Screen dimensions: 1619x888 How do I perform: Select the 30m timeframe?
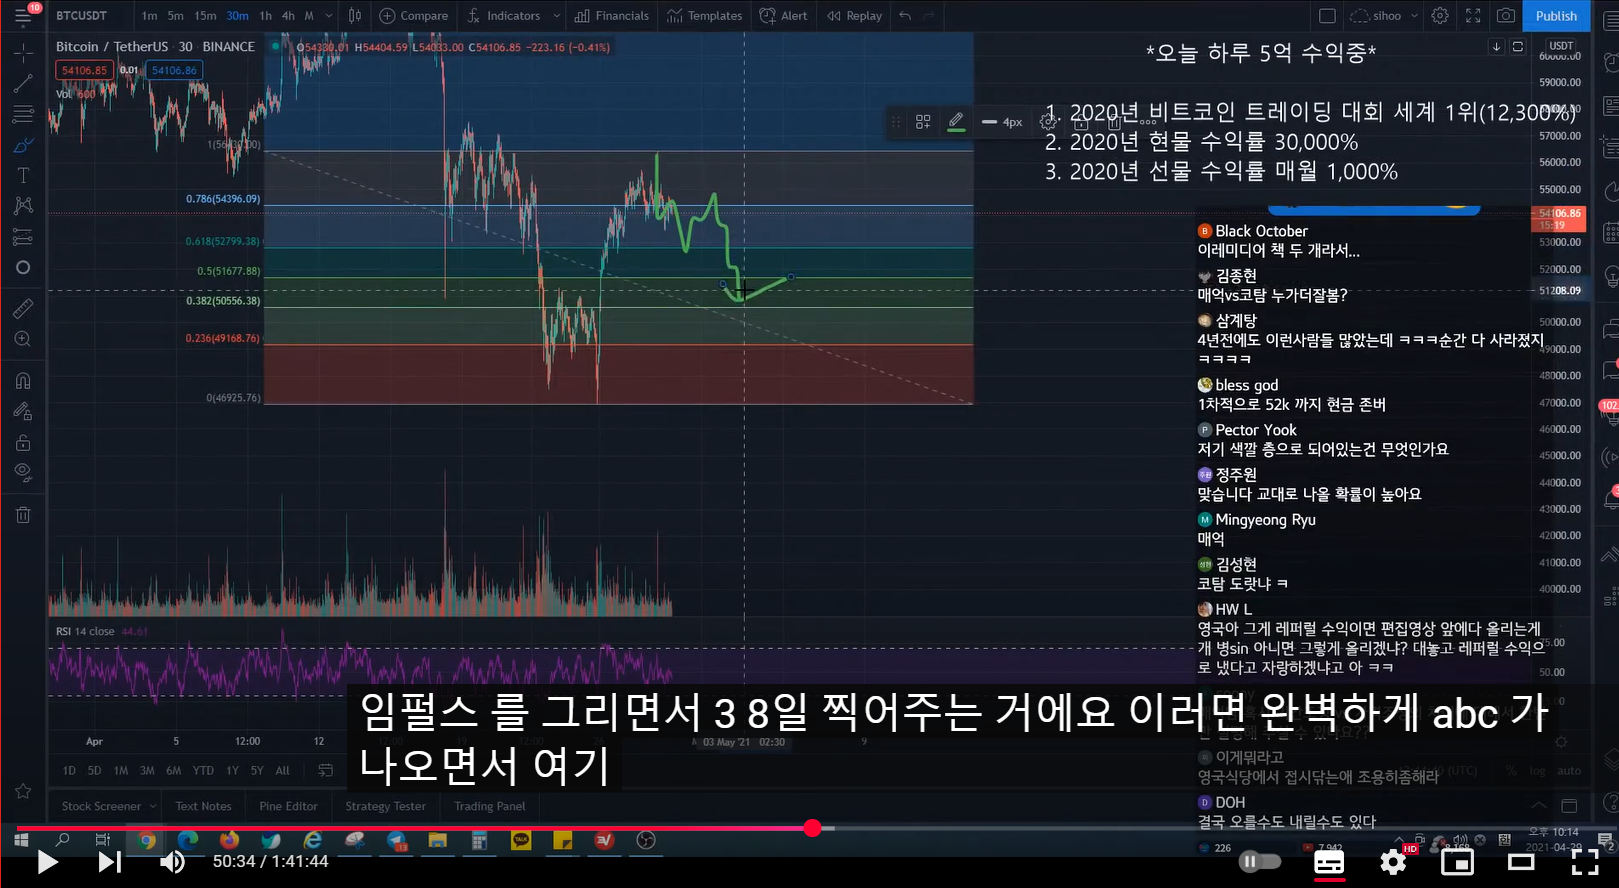pyautogui.click(x=237, y=16)
